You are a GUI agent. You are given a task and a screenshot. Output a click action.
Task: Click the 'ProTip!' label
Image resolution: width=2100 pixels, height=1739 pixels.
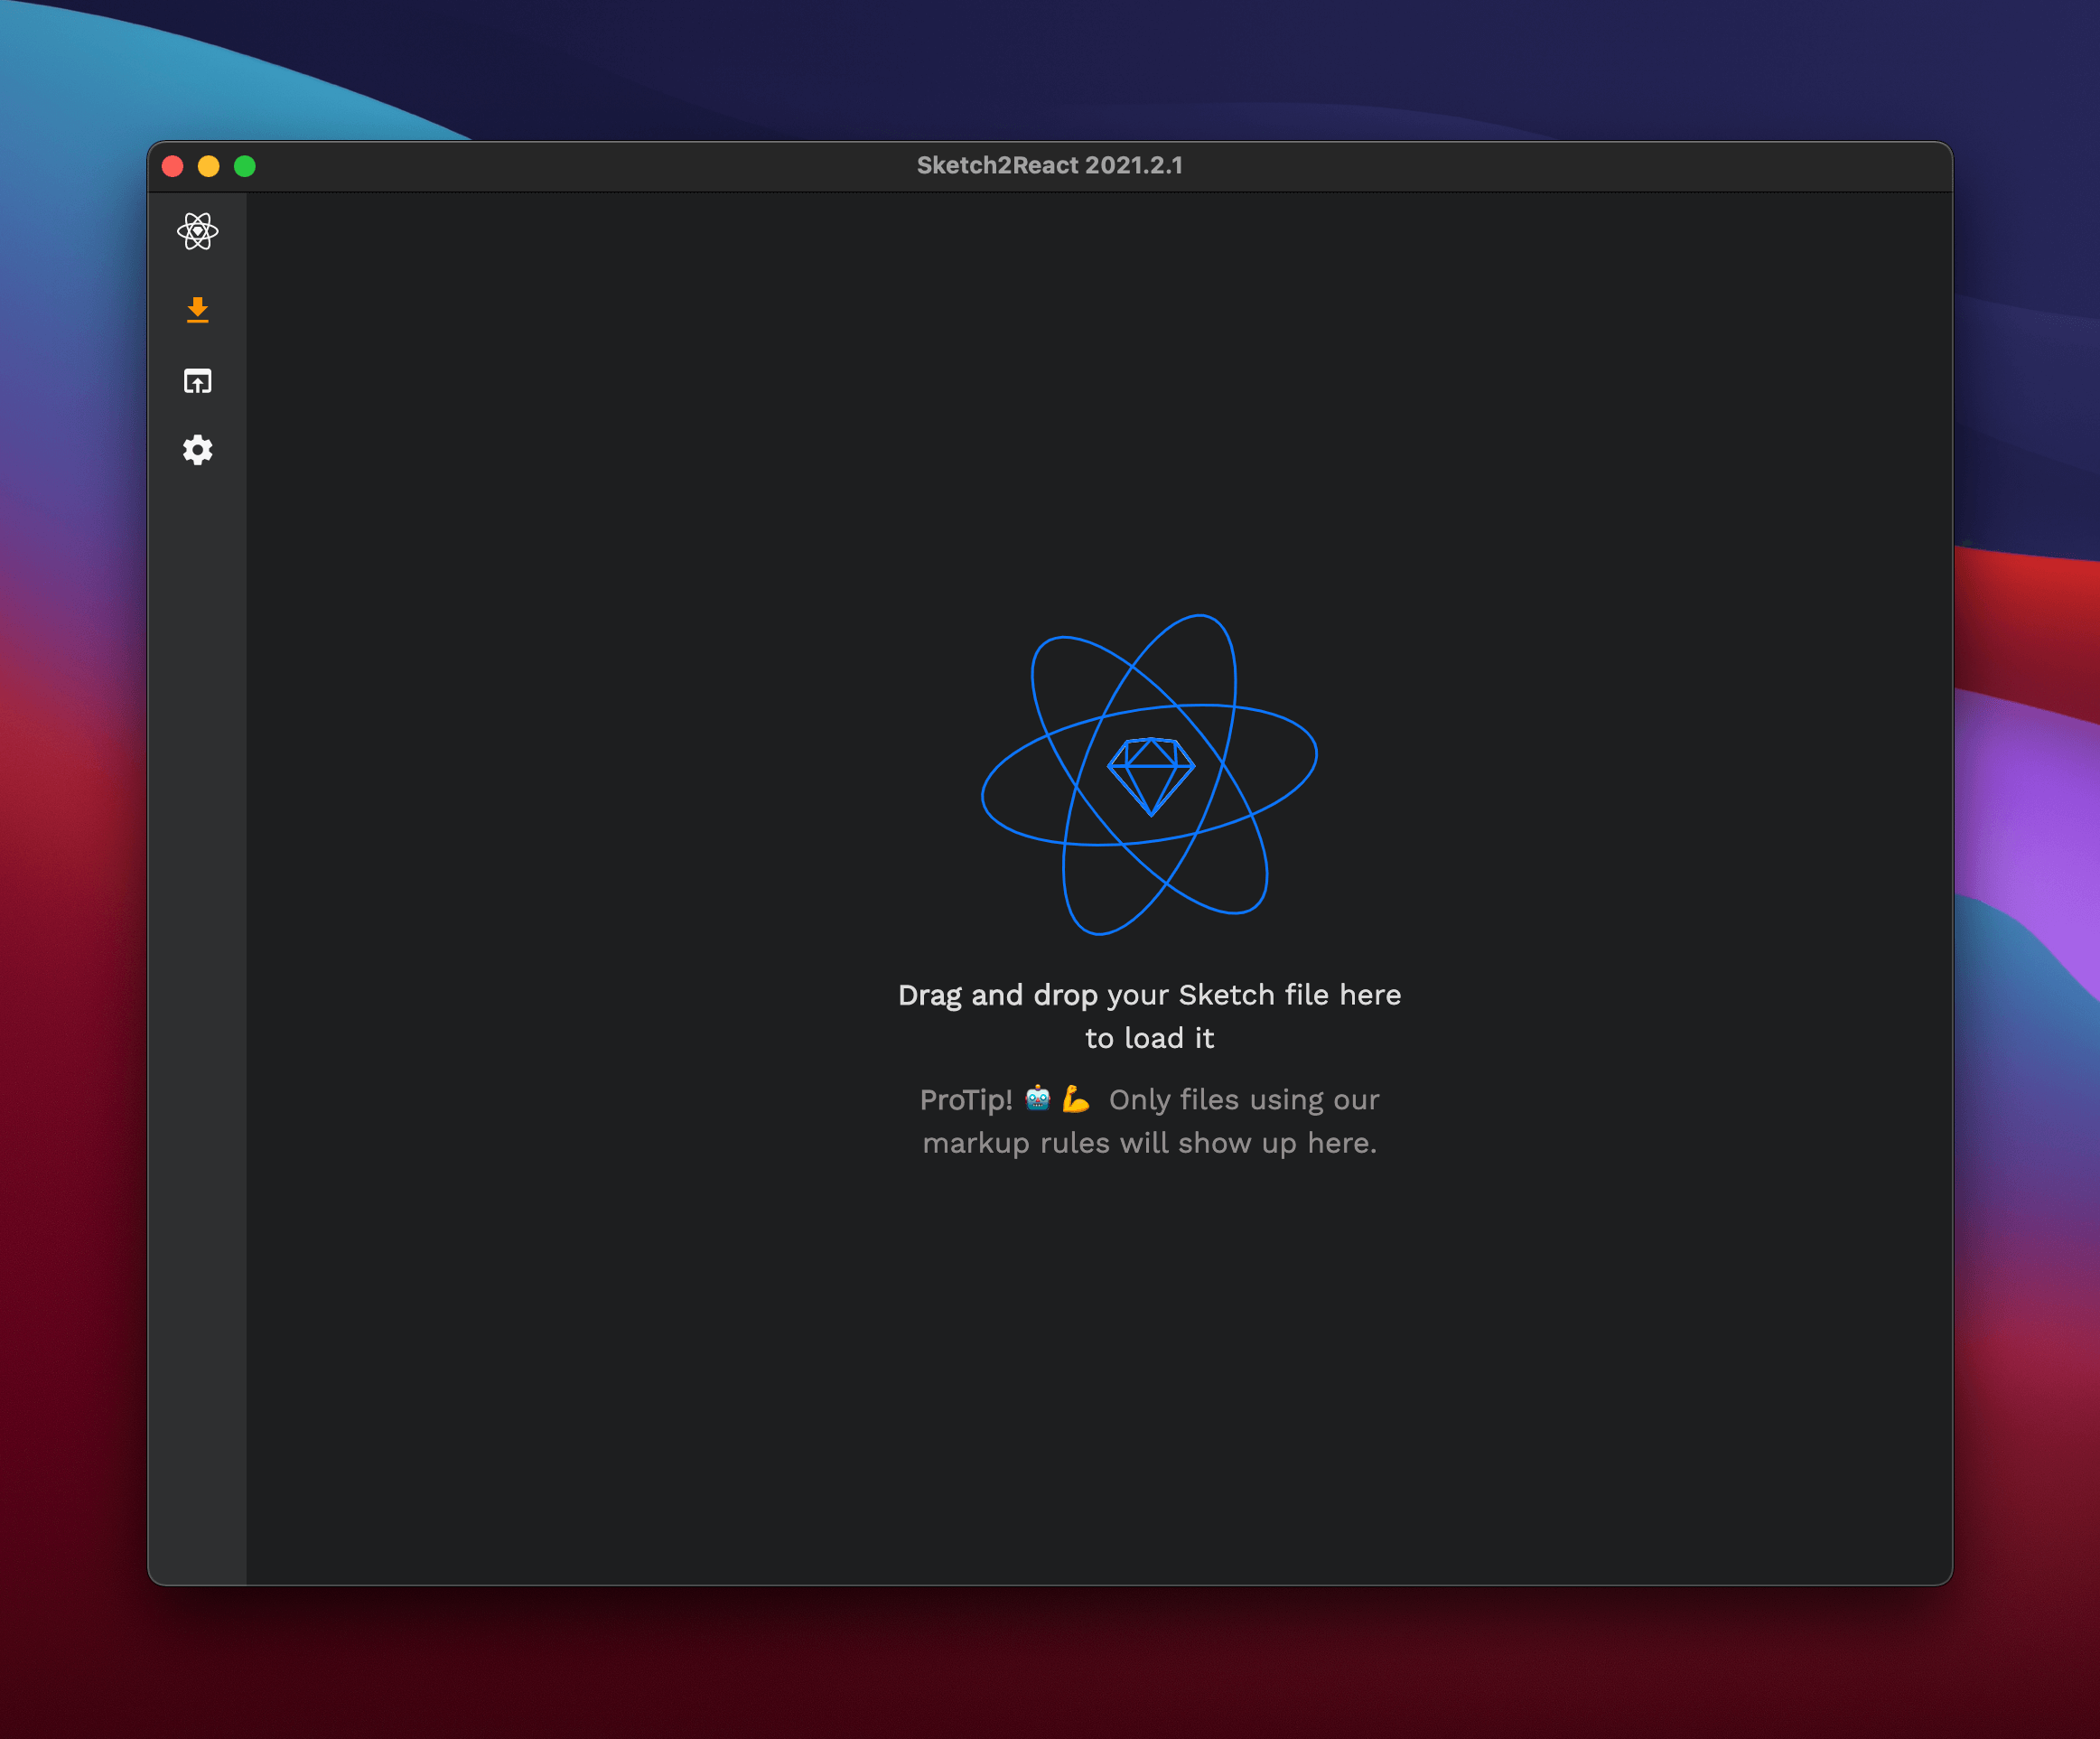click(x=966, y=1100)
